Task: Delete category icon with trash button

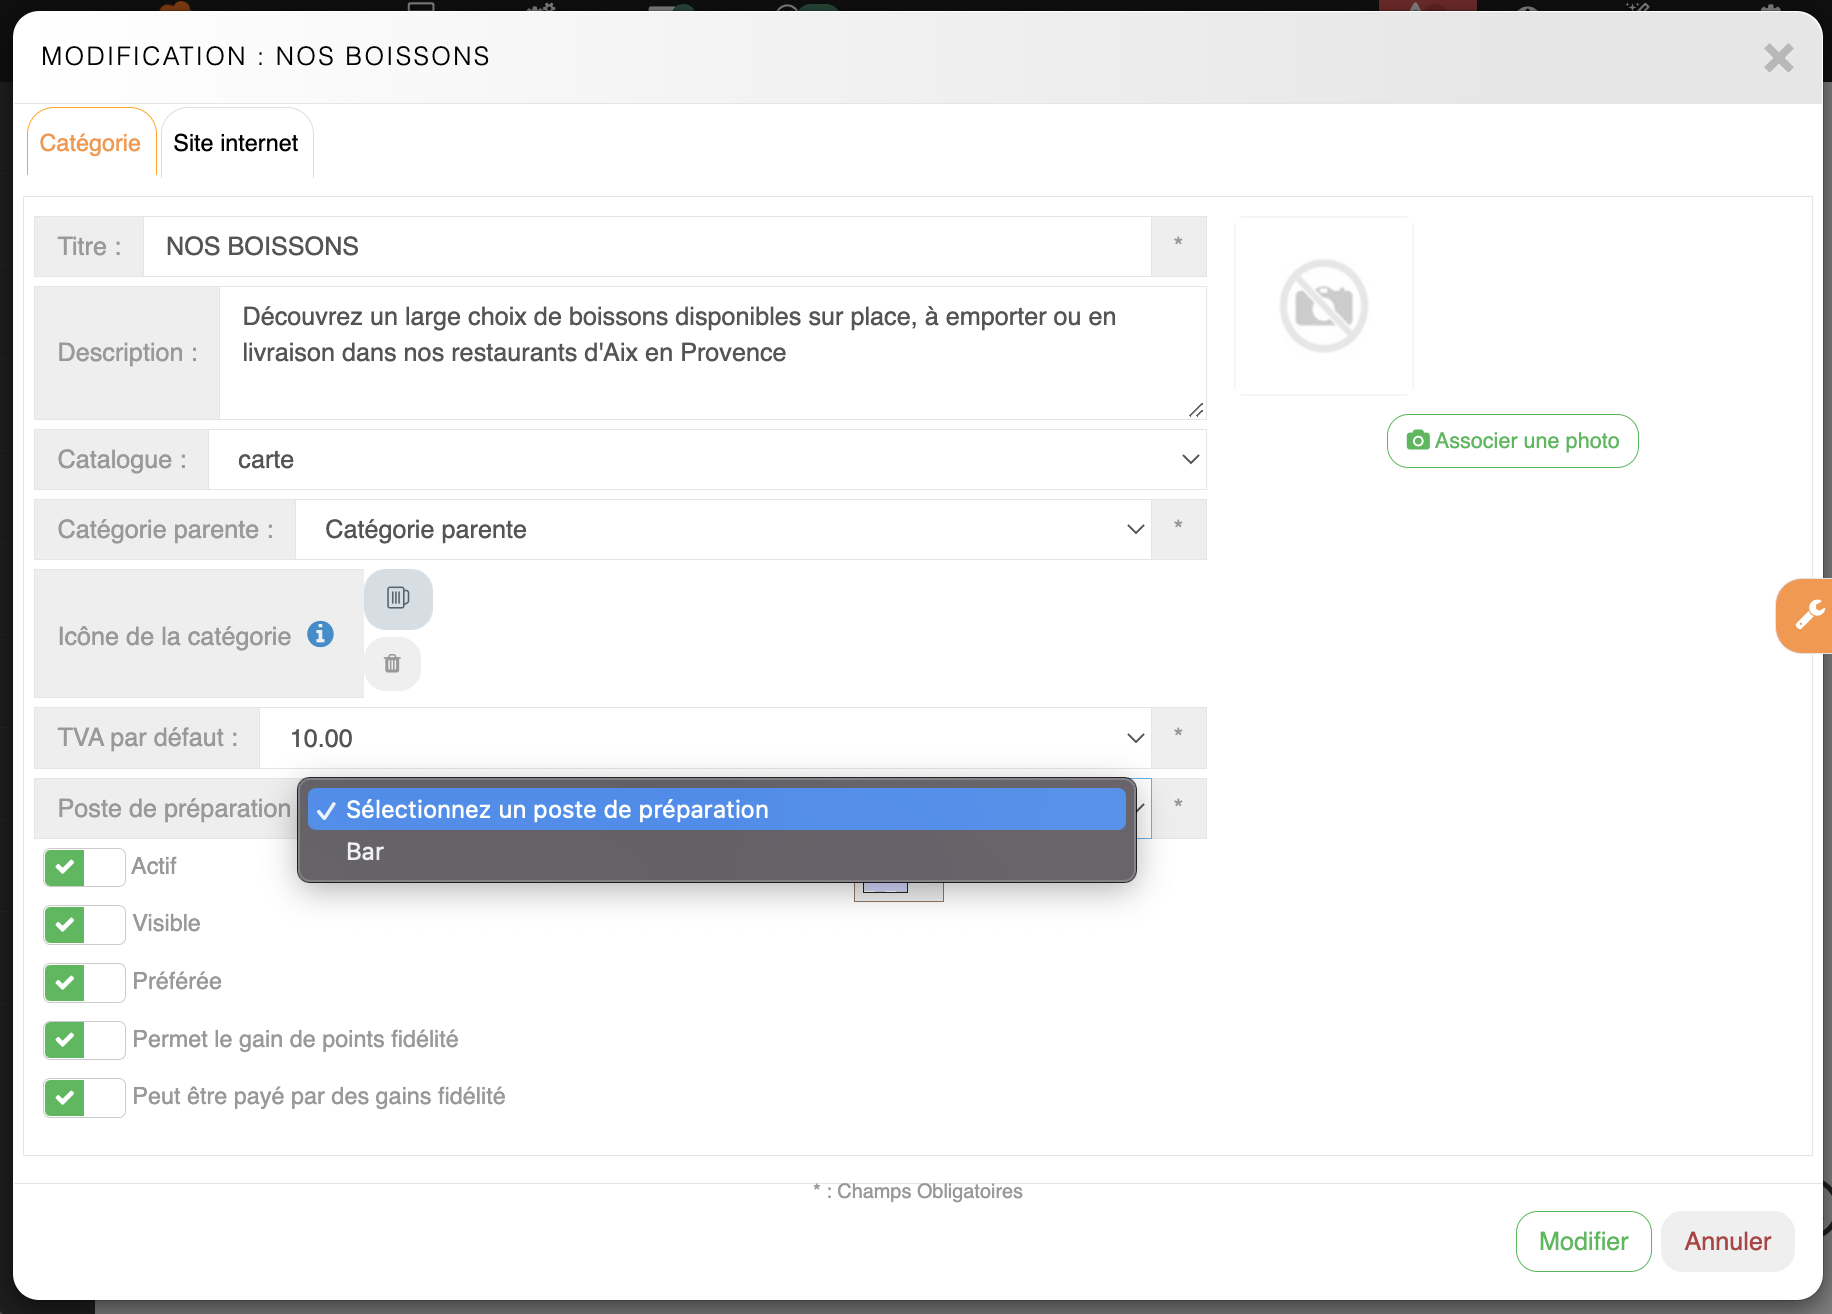Action: [x=392, y=663]
